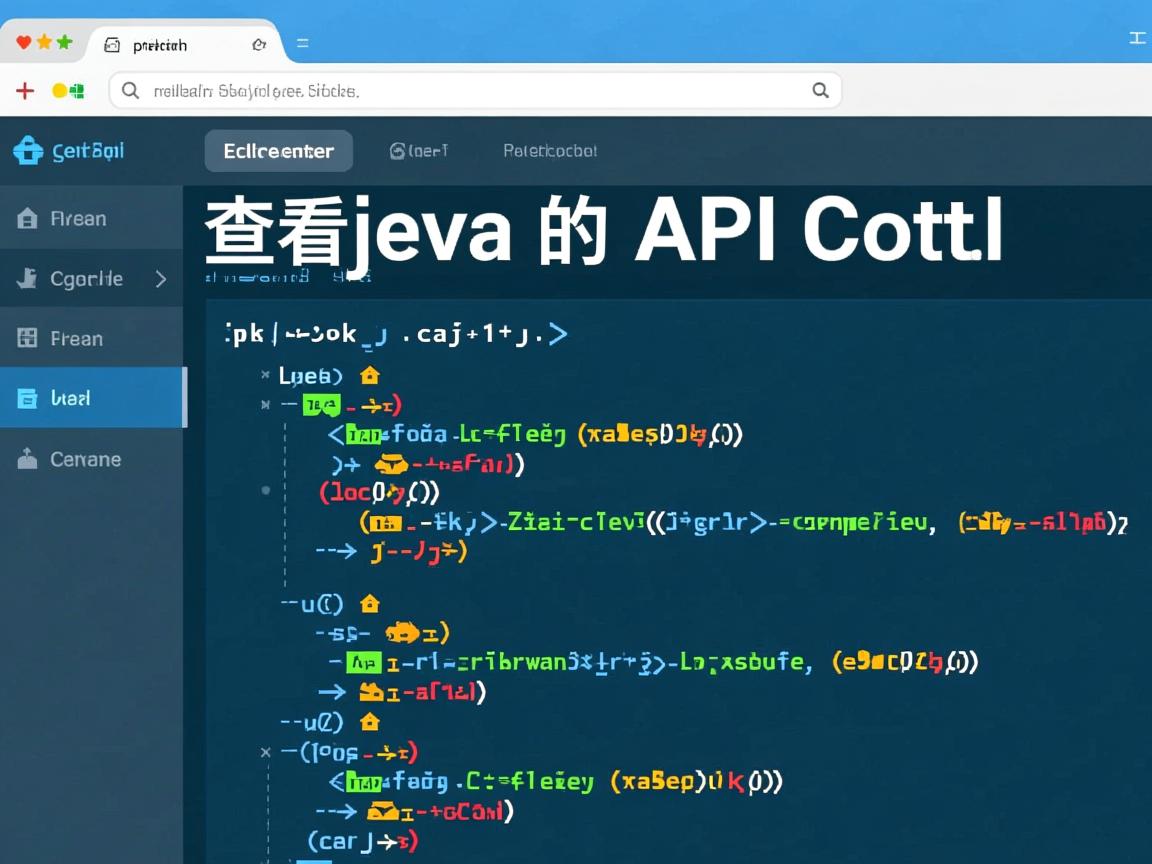Click inside the address search field
Image resolution: width=1152 pixels, height=864 pixels.
tap(450, 90)
